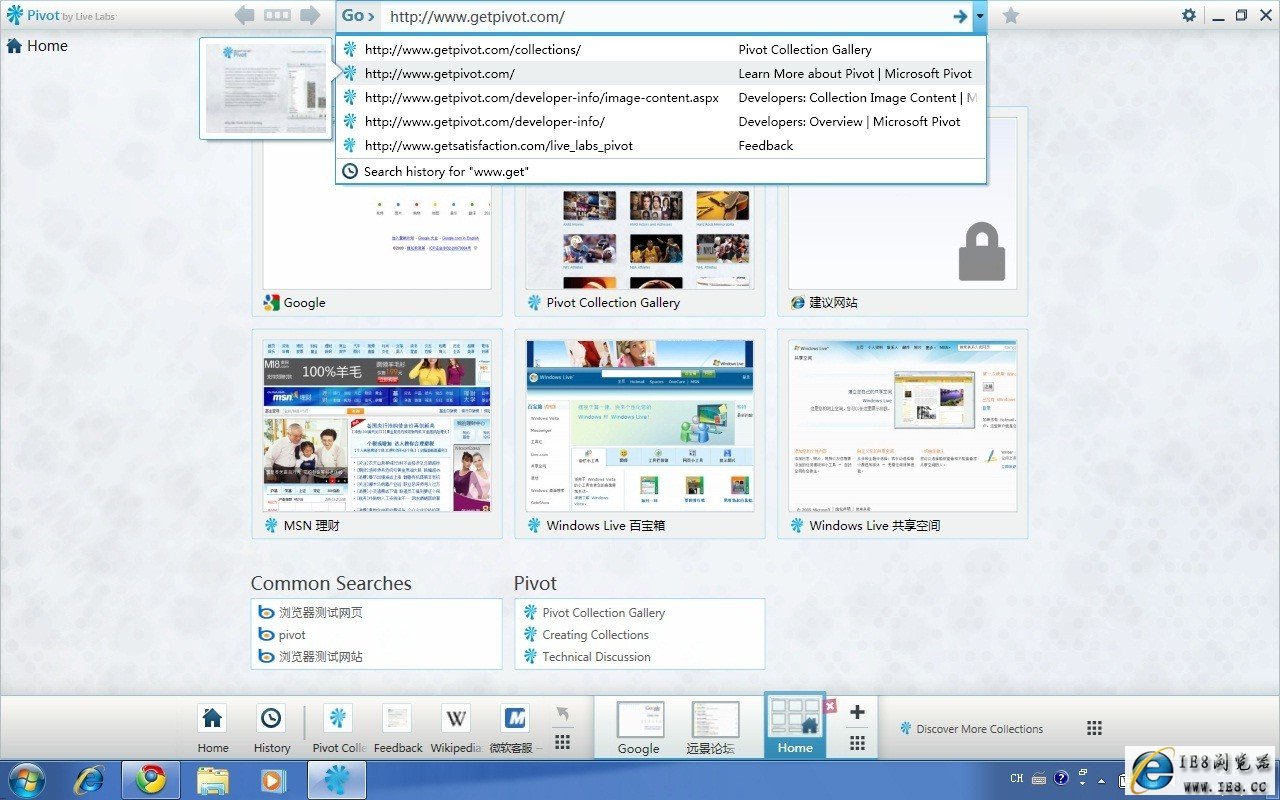Open the Windows Live 共享空间 thumbnail
This screenshot has height=800, width=1280.
tap(902, 434)
